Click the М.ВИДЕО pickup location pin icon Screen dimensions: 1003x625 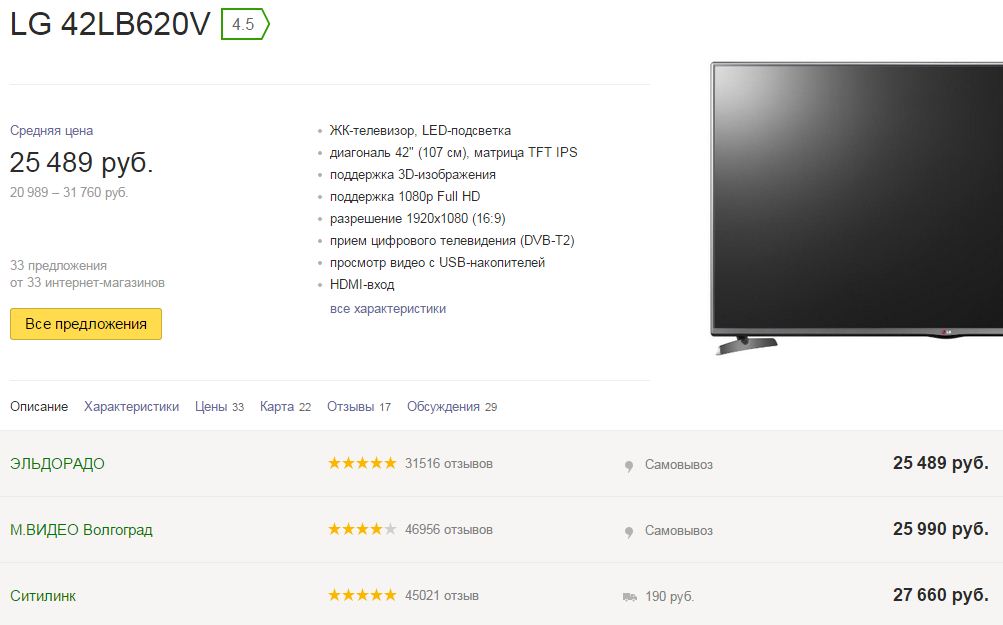629,532
